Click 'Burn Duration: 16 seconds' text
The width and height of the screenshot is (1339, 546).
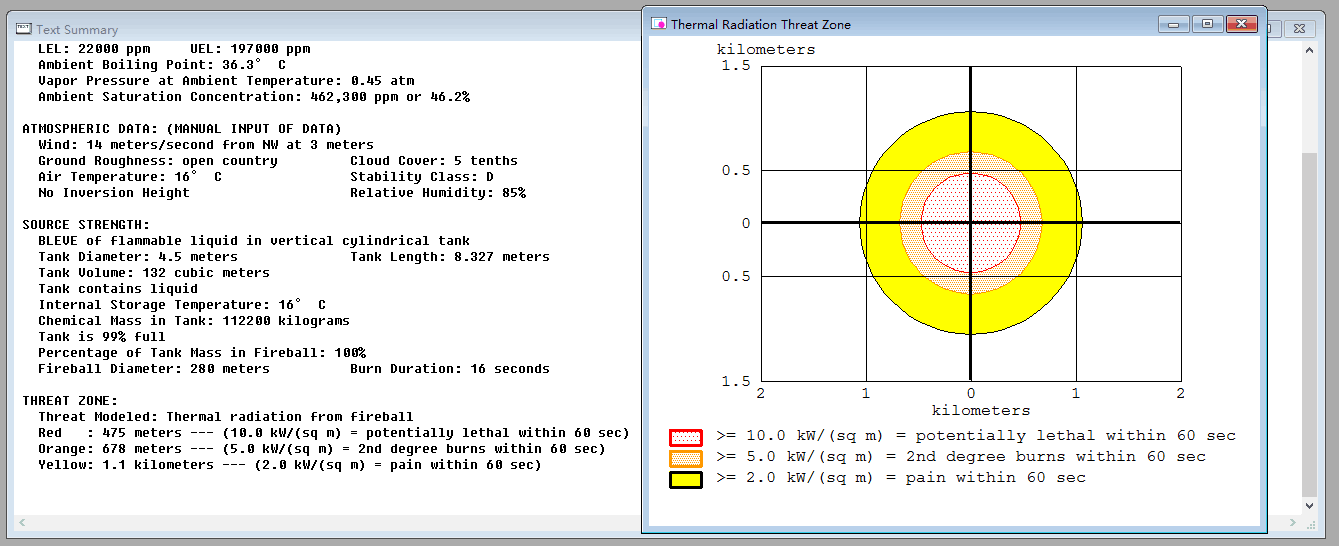coord(450,369)
